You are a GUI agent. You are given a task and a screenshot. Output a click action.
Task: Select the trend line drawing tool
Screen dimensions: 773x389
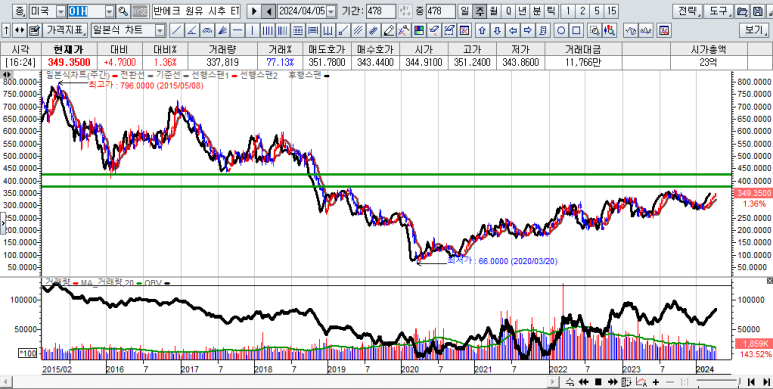(x=176, y=31)
